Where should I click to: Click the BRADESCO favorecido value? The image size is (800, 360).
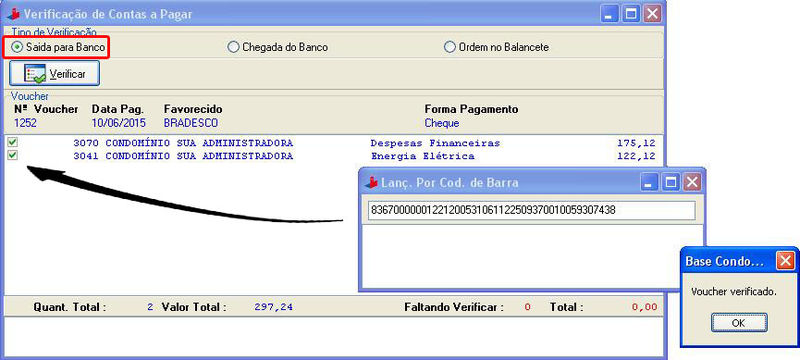[x=191, y=123]
